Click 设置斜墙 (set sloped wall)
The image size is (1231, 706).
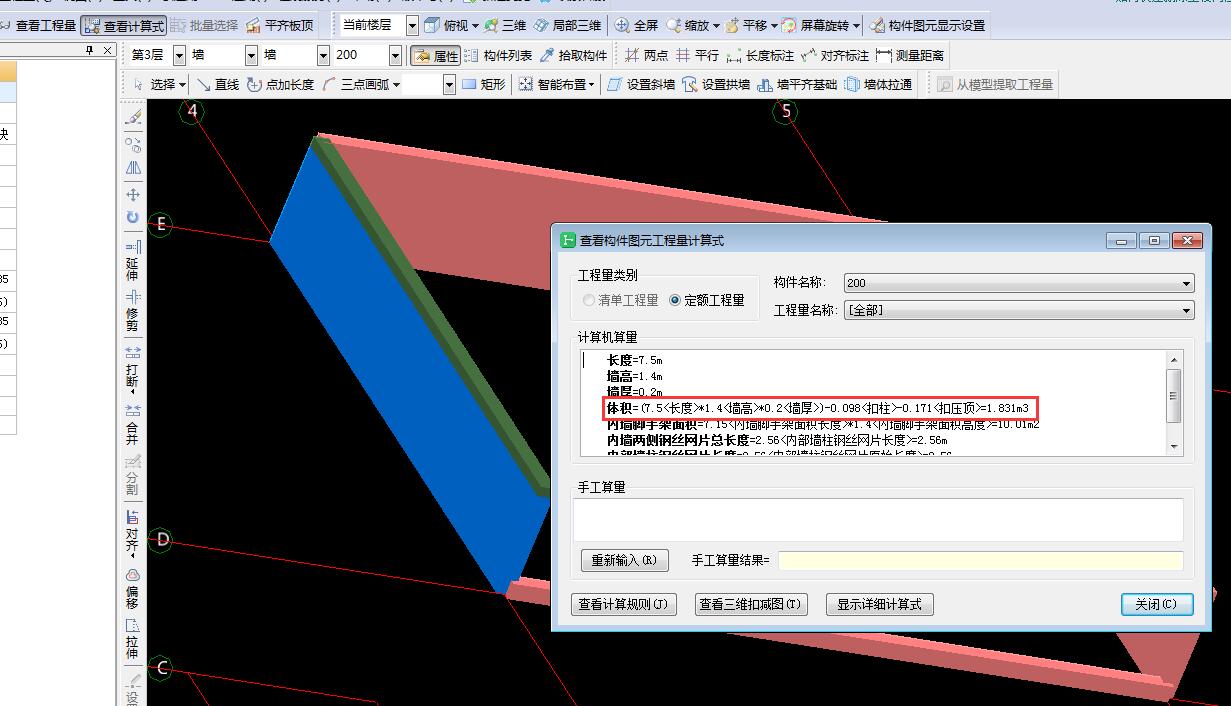pos(641,84)
